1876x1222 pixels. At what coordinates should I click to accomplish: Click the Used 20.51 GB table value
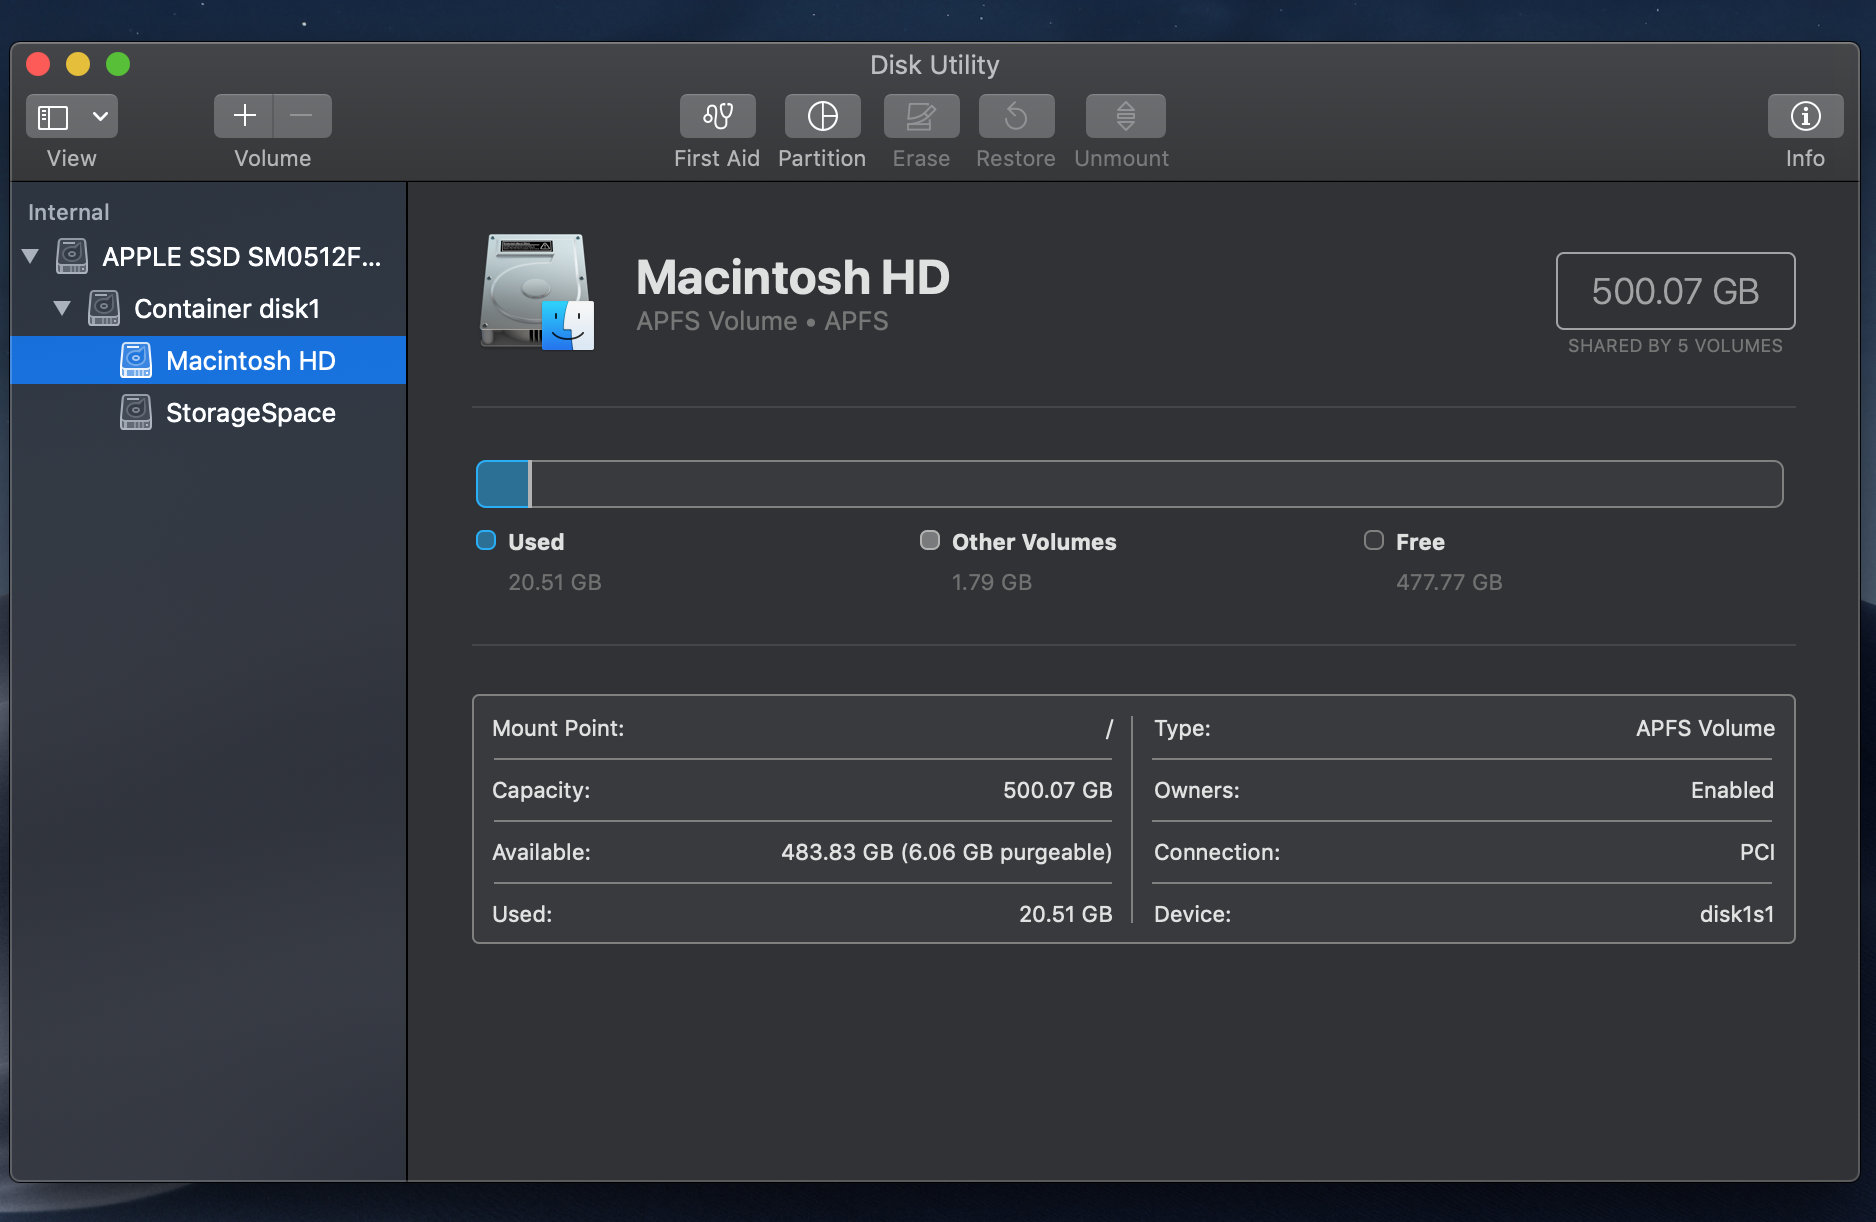(x=1065, y=914)
